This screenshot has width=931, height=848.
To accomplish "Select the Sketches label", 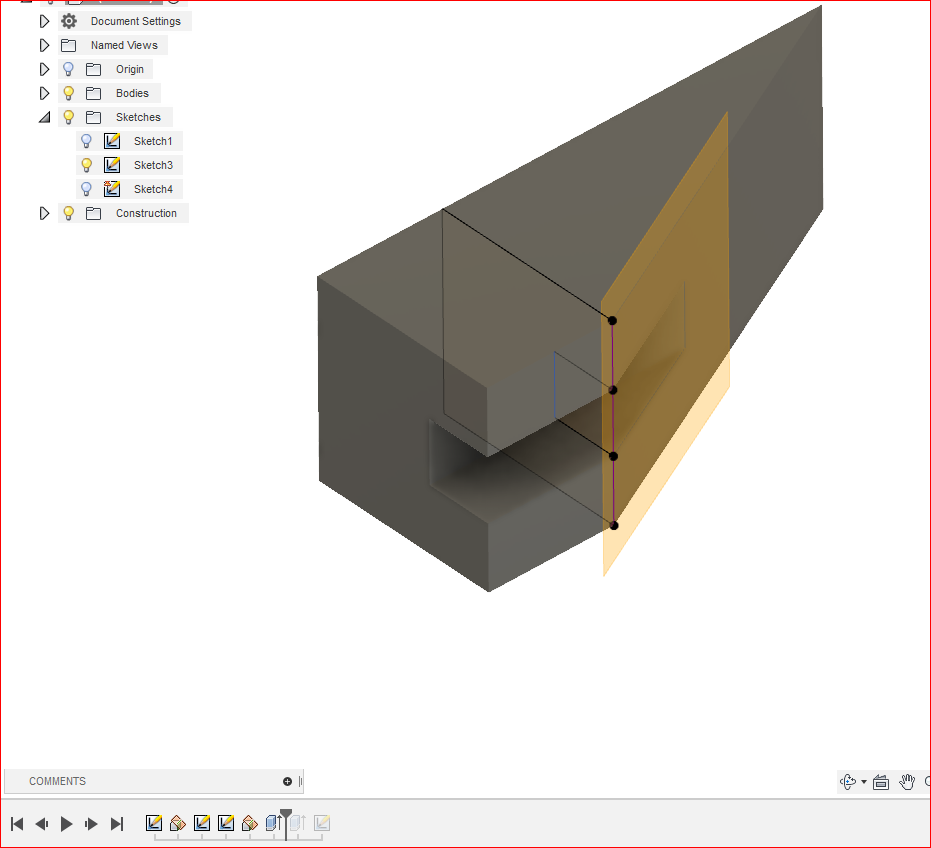I will pyautogui.click(x=138, y=117).
